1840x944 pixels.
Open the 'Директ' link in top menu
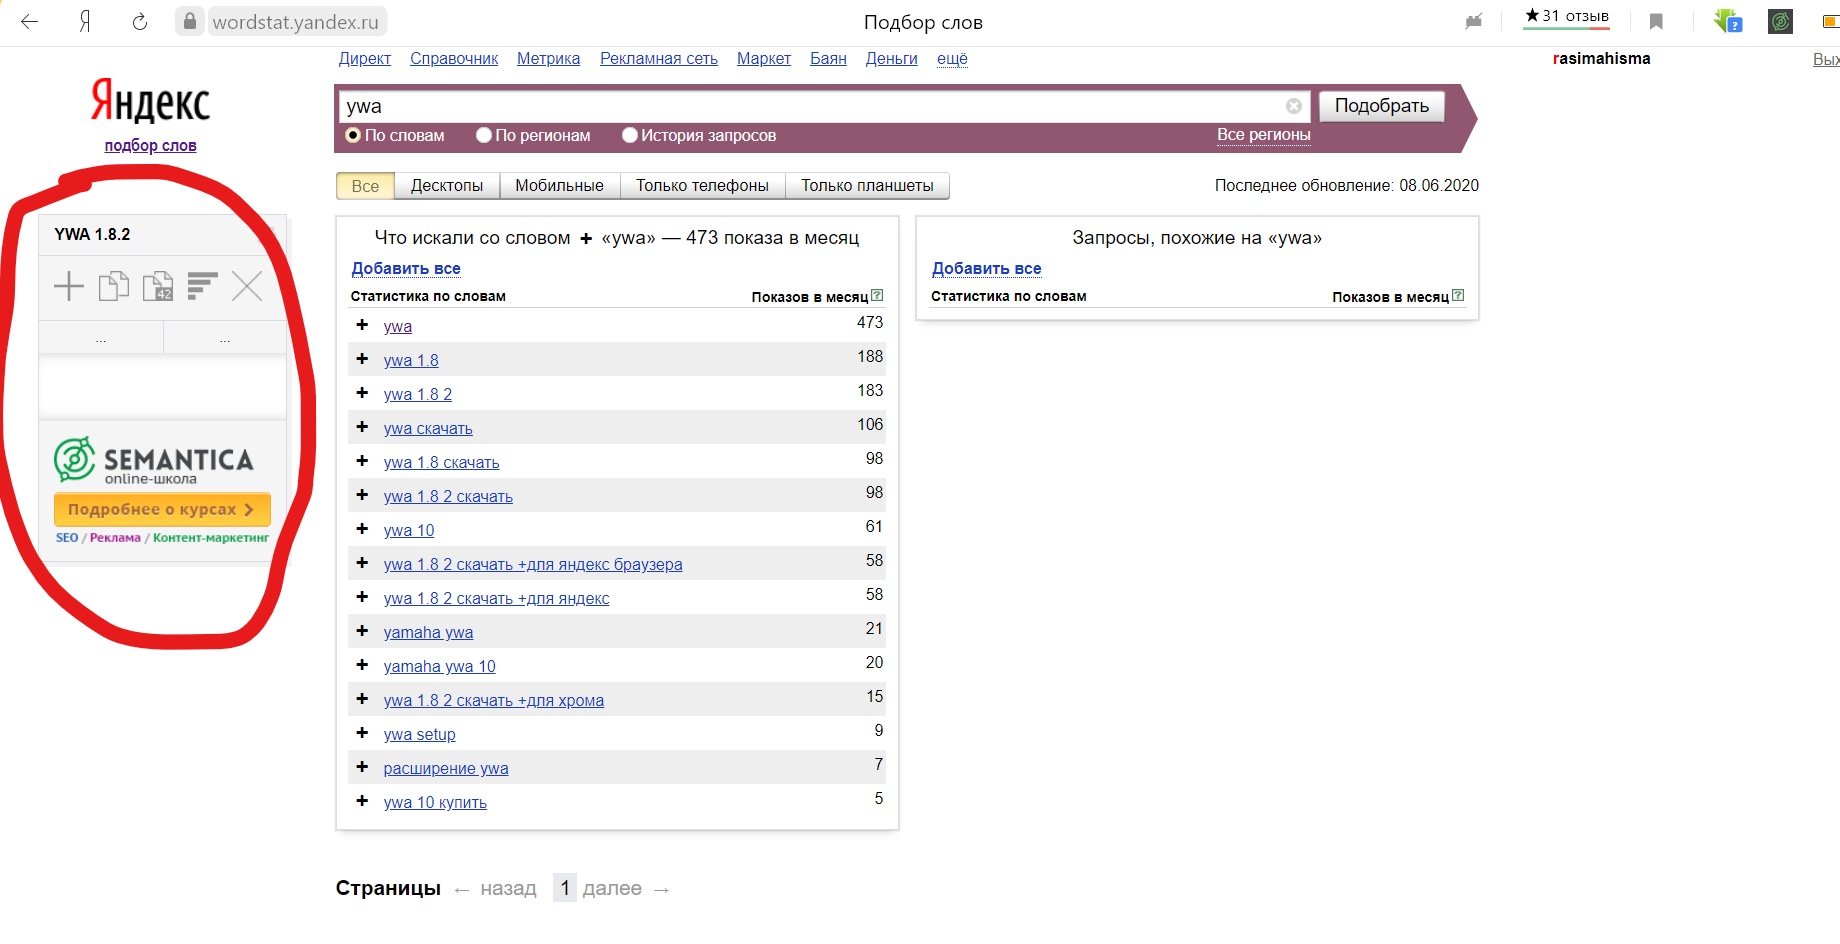click(365, 59)
